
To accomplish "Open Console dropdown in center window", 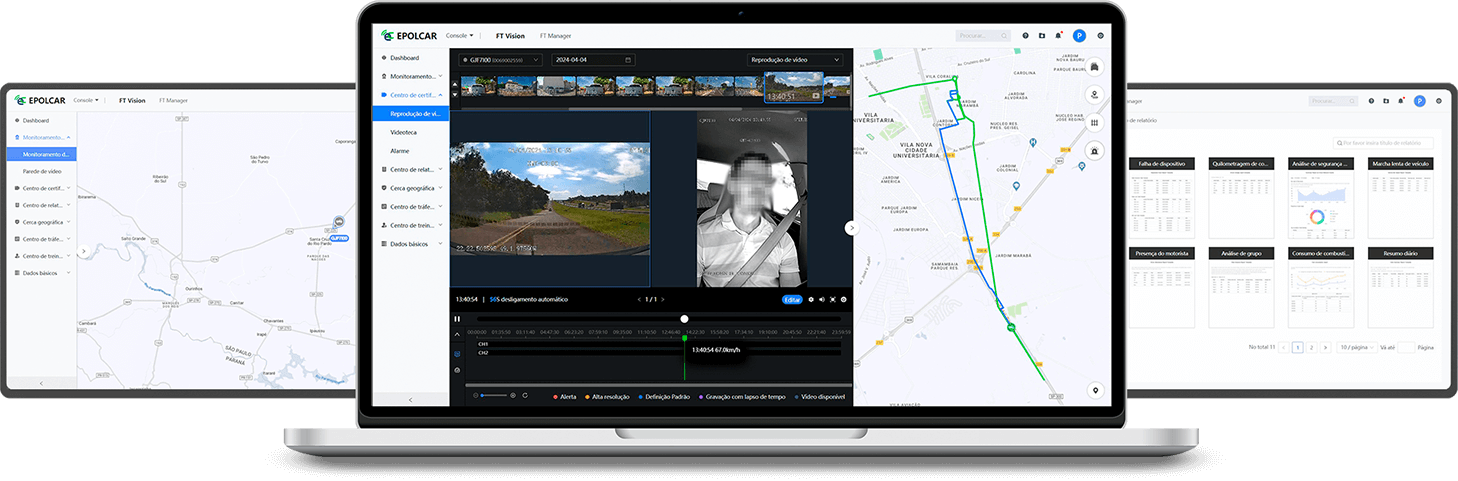I will (x=459, y=36).
